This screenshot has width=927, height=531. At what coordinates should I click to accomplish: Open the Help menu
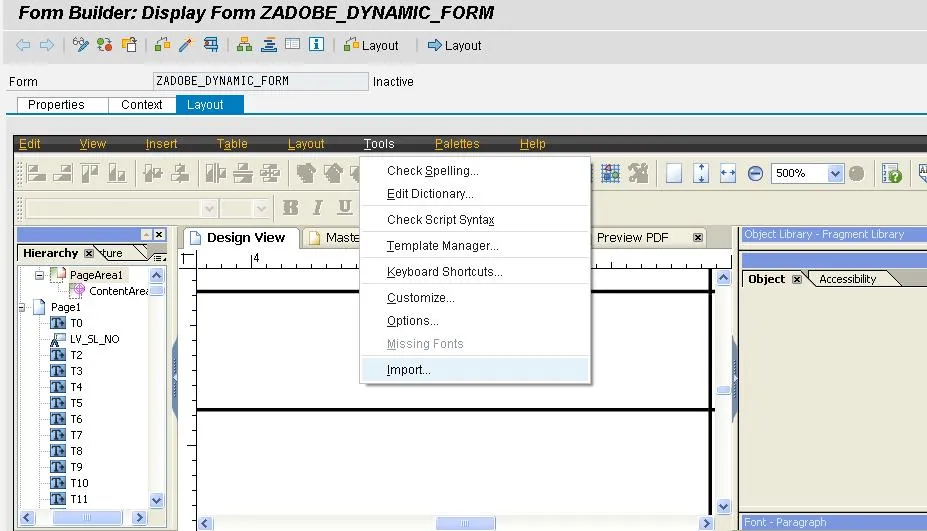pos(533,144)
